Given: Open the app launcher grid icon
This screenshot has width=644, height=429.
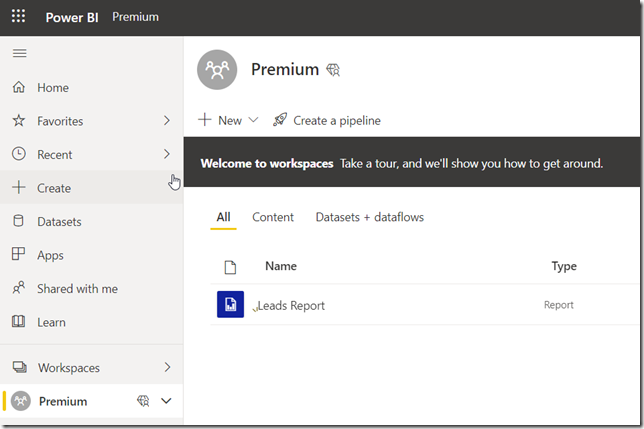Looking at the screenshot, I should click(x=18, y=16).
